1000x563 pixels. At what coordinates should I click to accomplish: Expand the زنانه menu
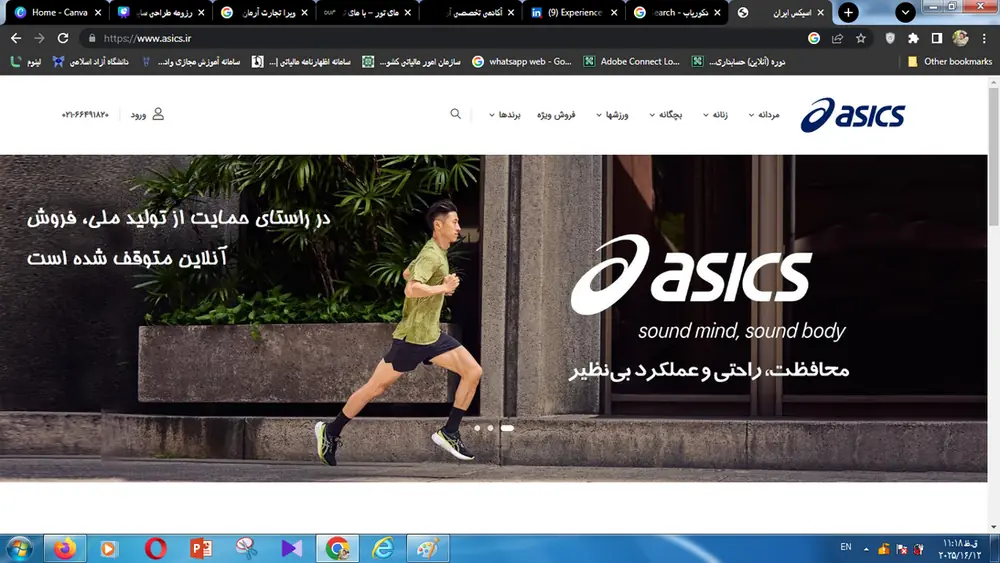(x=715, y=114)
